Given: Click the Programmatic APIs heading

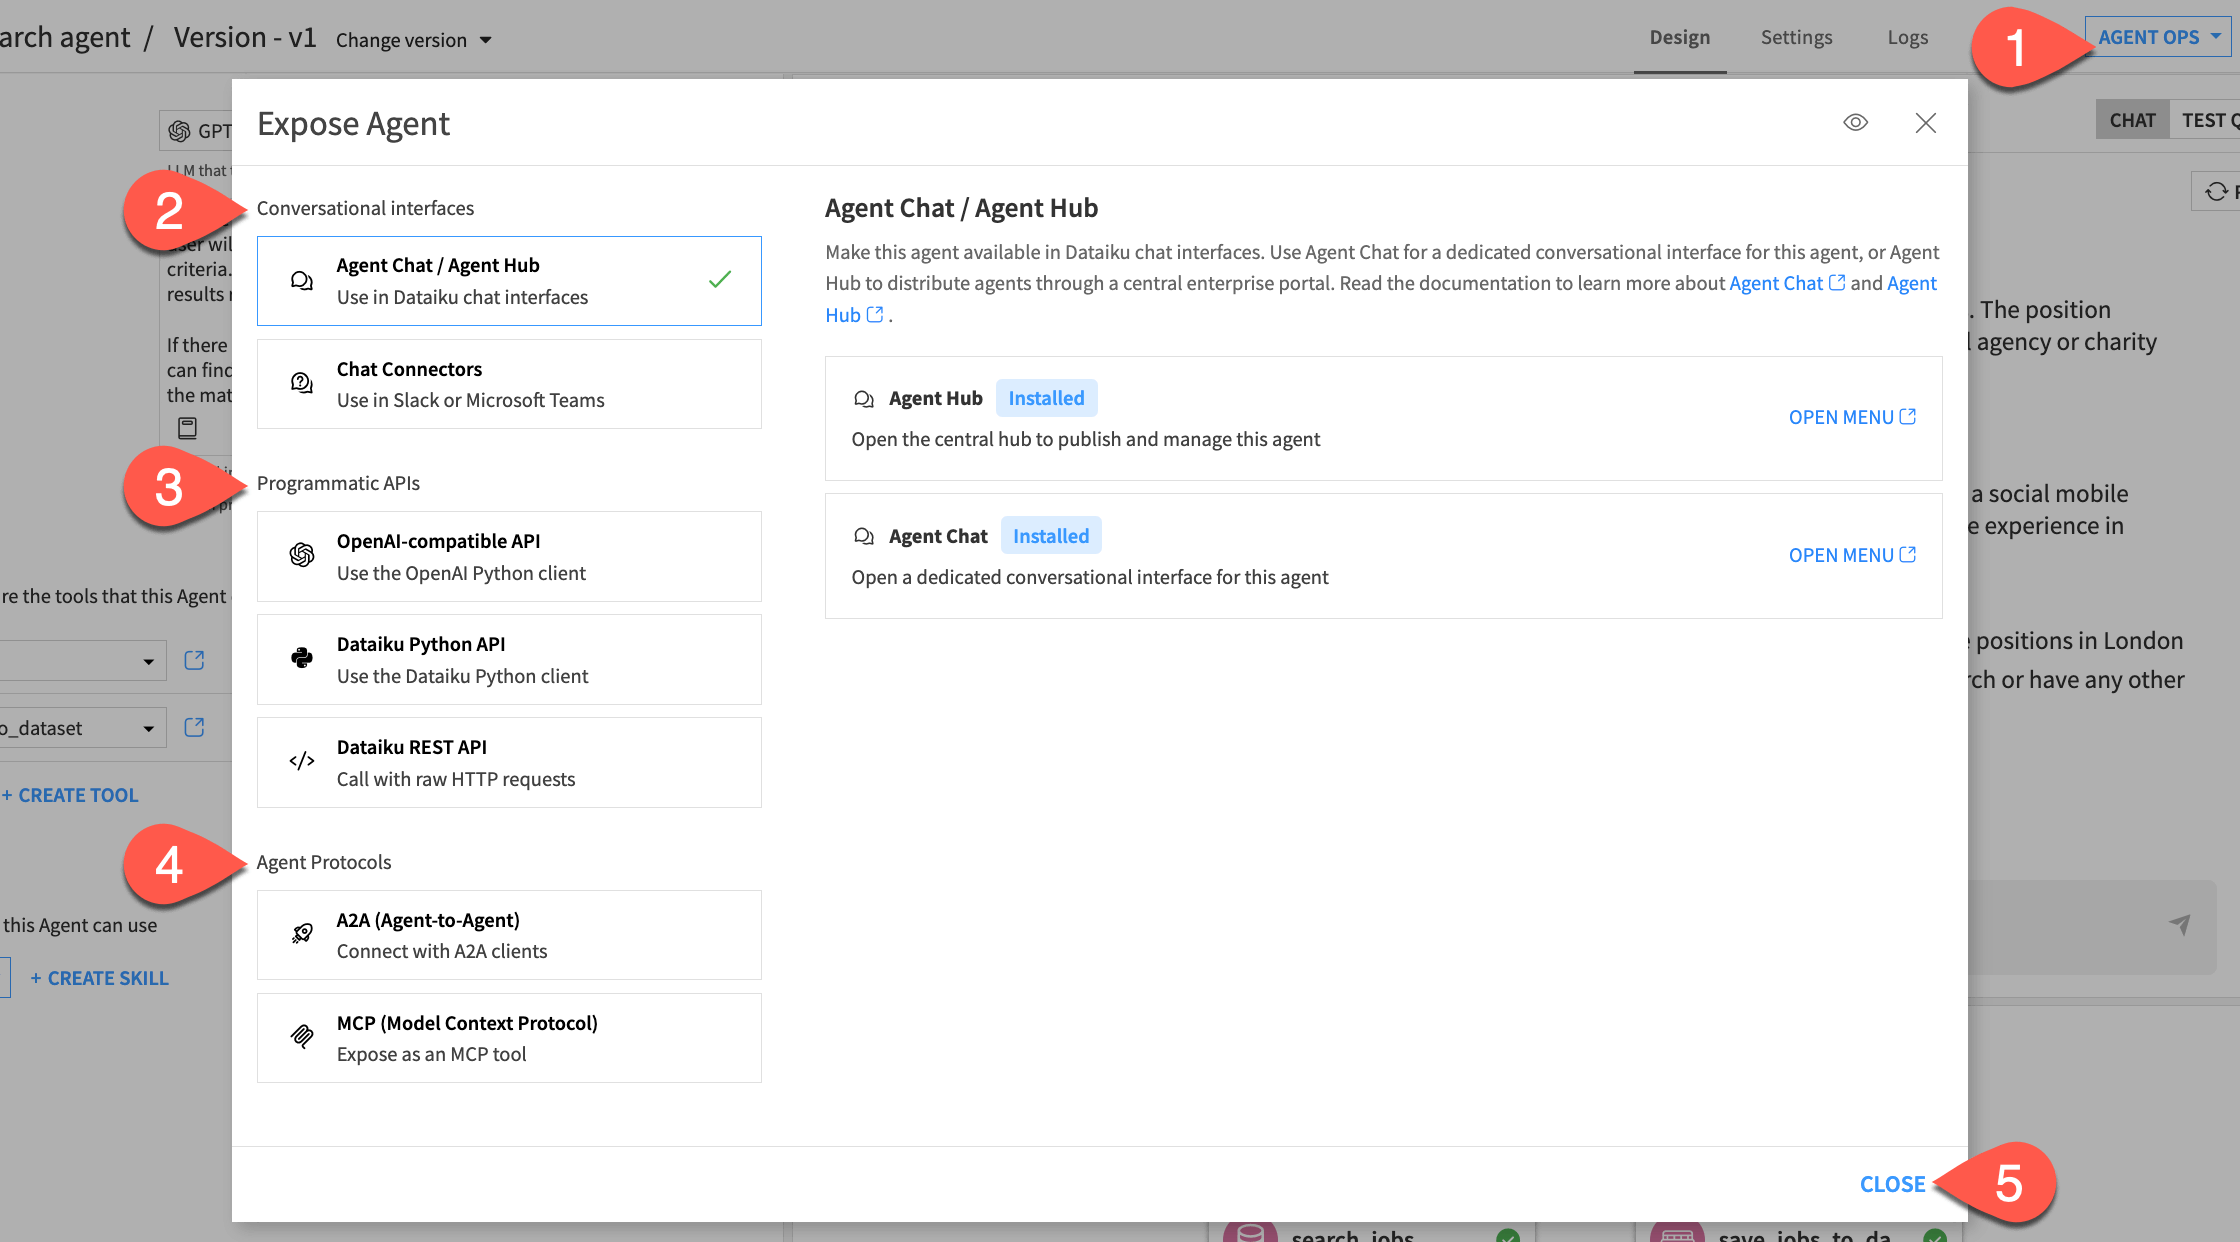Looking at the screenshot, I should point(338,483).
